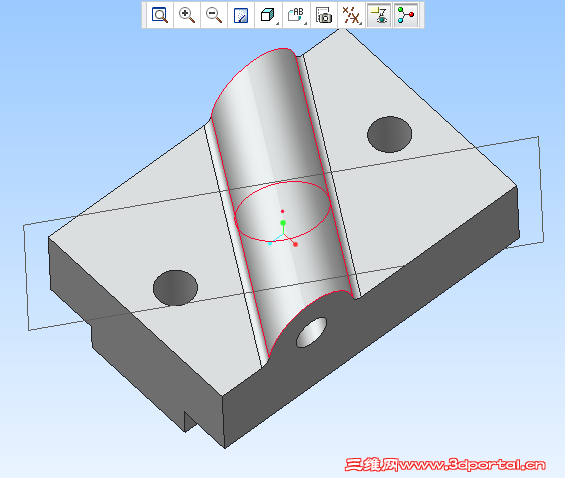
Task: Select the upper-right hole on the block
Action: pos(390,134)
